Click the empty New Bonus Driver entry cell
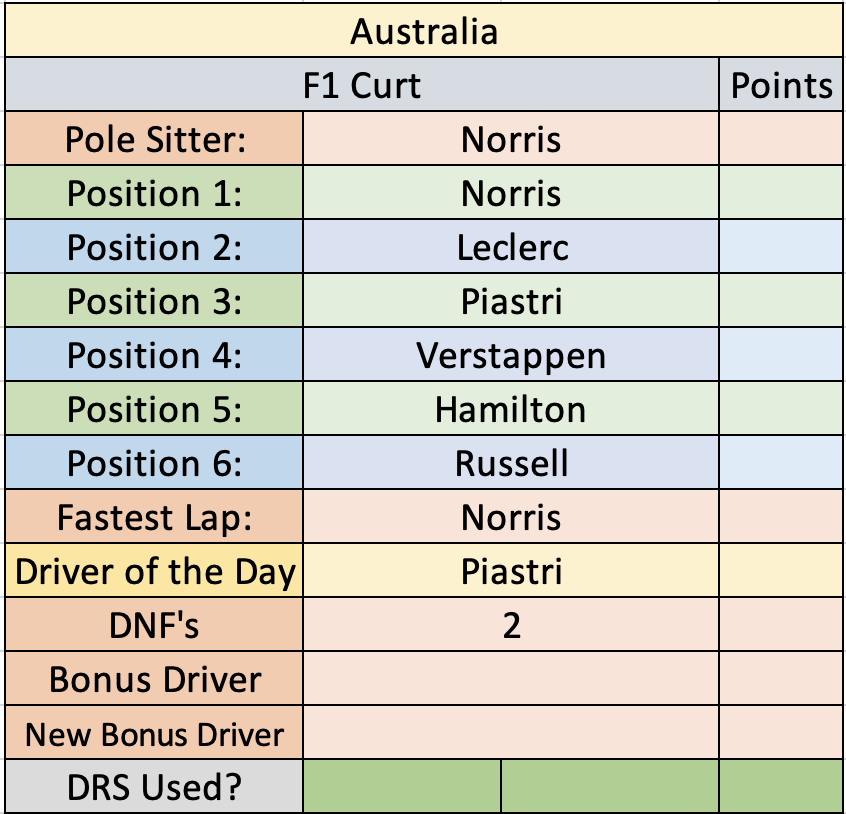Screen dimensions: 846x814 point(511,732)
